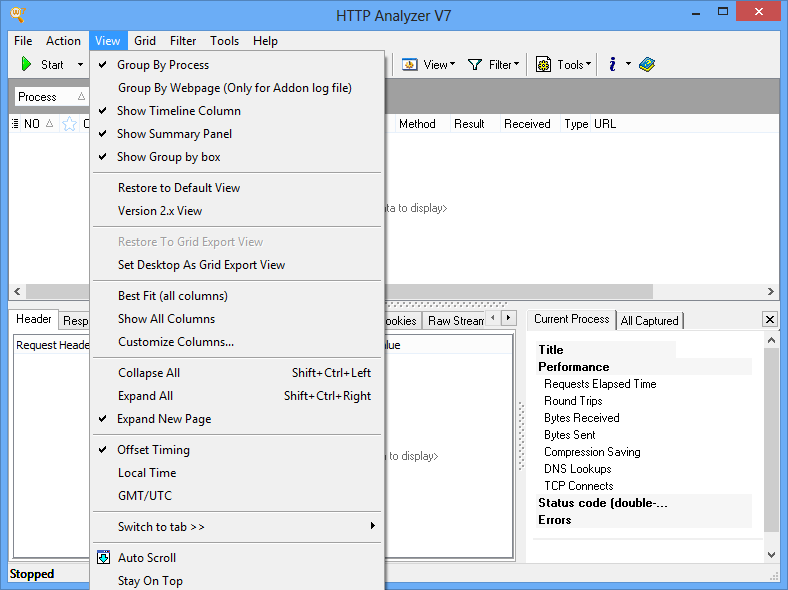
Task: Open Customize Columns dialog
Action: [x=237, y=342]
